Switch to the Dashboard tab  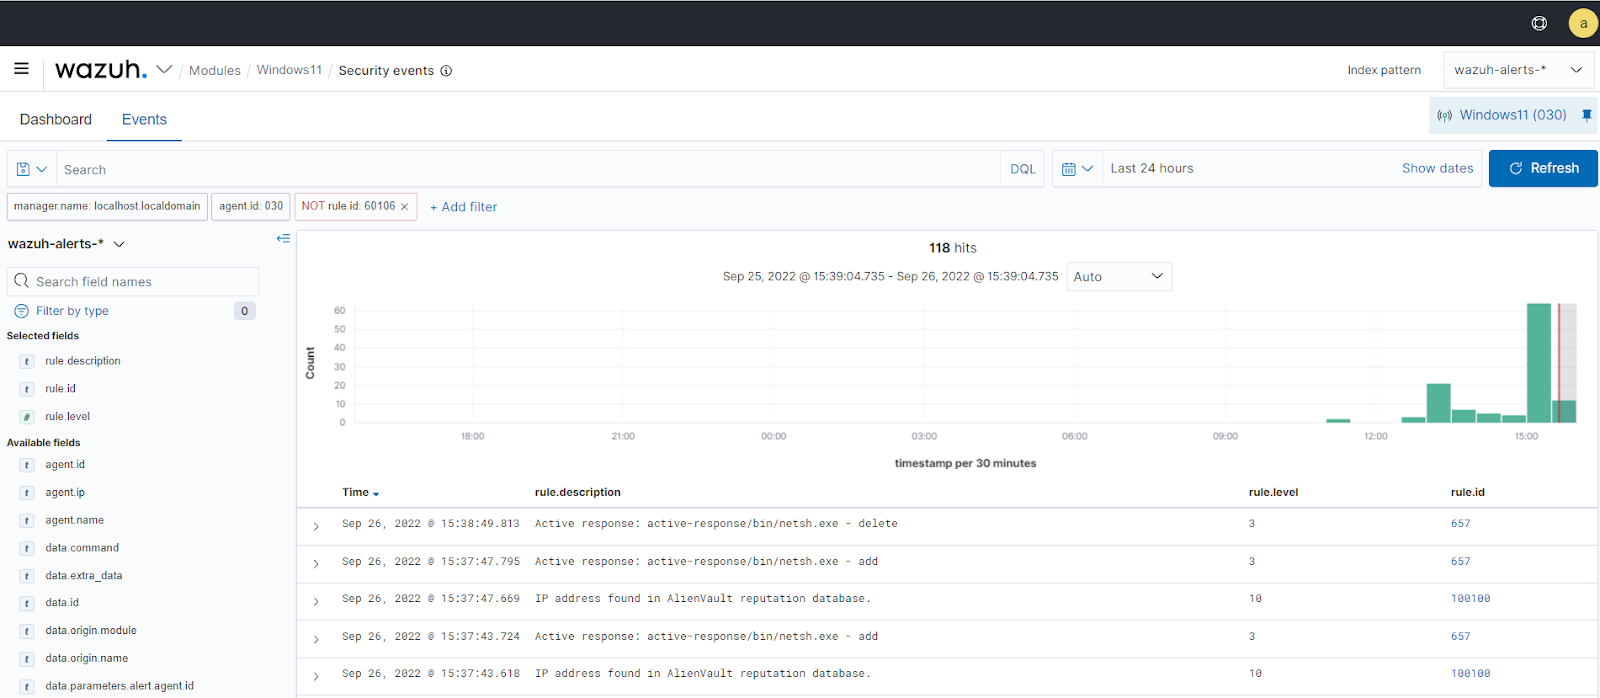[x=56, y=119]
